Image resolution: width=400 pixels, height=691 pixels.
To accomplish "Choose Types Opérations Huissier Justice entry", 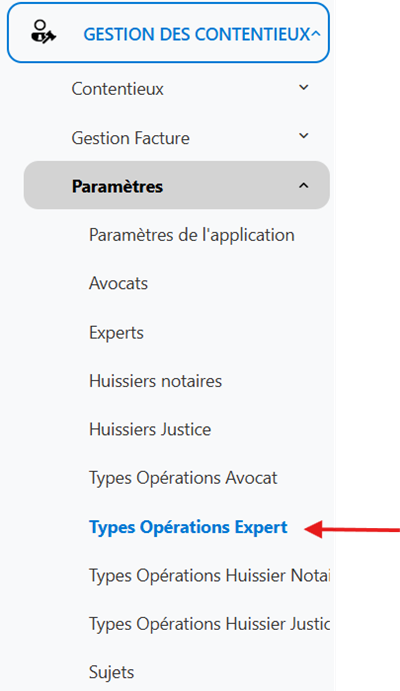I will 210,624.
